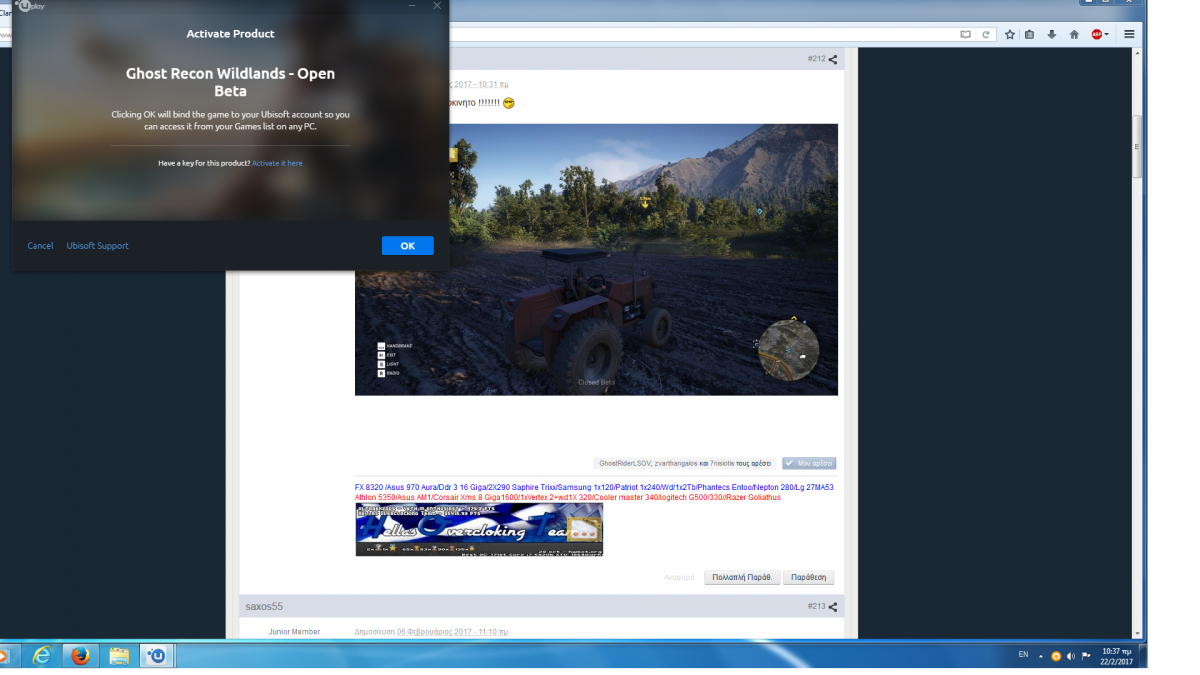Minimize the Uplay dialog window
1200x675 pixels.
tap(413, 6)
